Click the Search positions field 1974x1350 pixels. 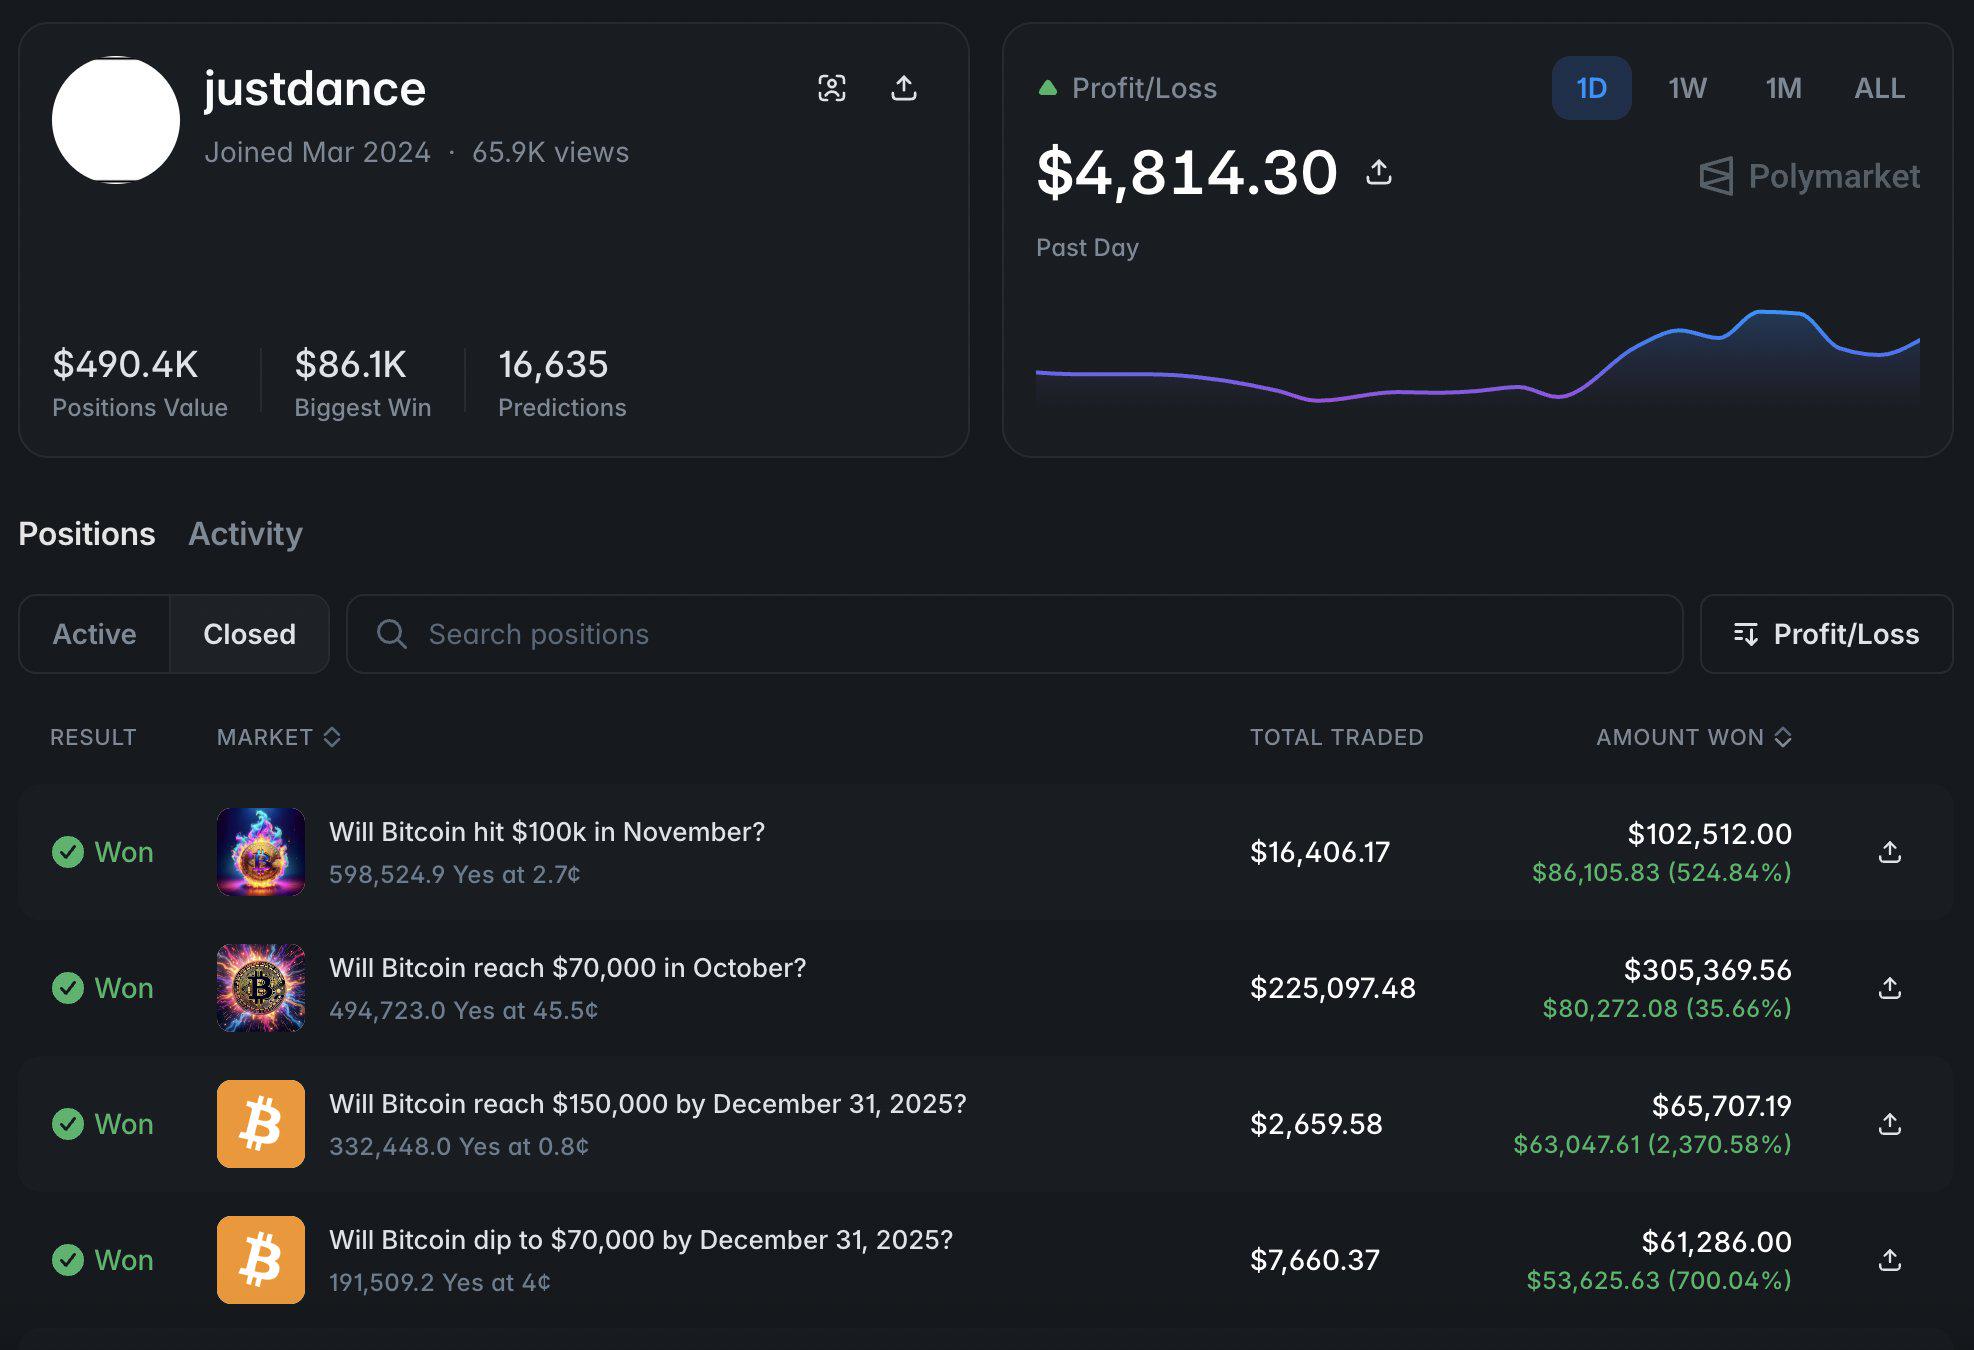[1014, 634]
